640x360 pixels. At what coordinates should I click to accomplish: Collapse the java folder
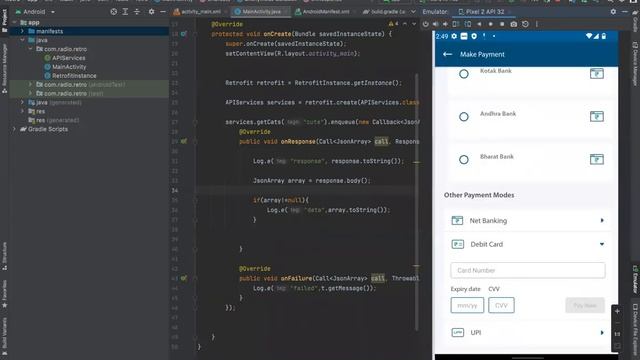pyautogui.click(x=22, y=40)
